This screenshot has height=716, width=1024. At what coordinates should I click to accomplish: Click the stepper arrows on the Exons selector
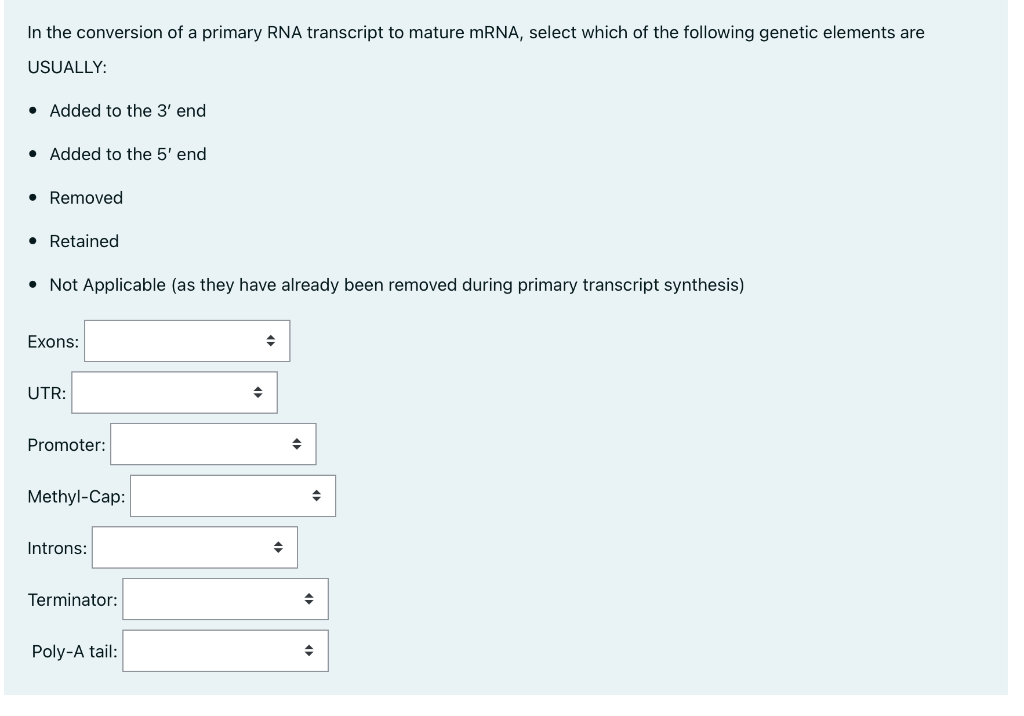pos(273,340)
